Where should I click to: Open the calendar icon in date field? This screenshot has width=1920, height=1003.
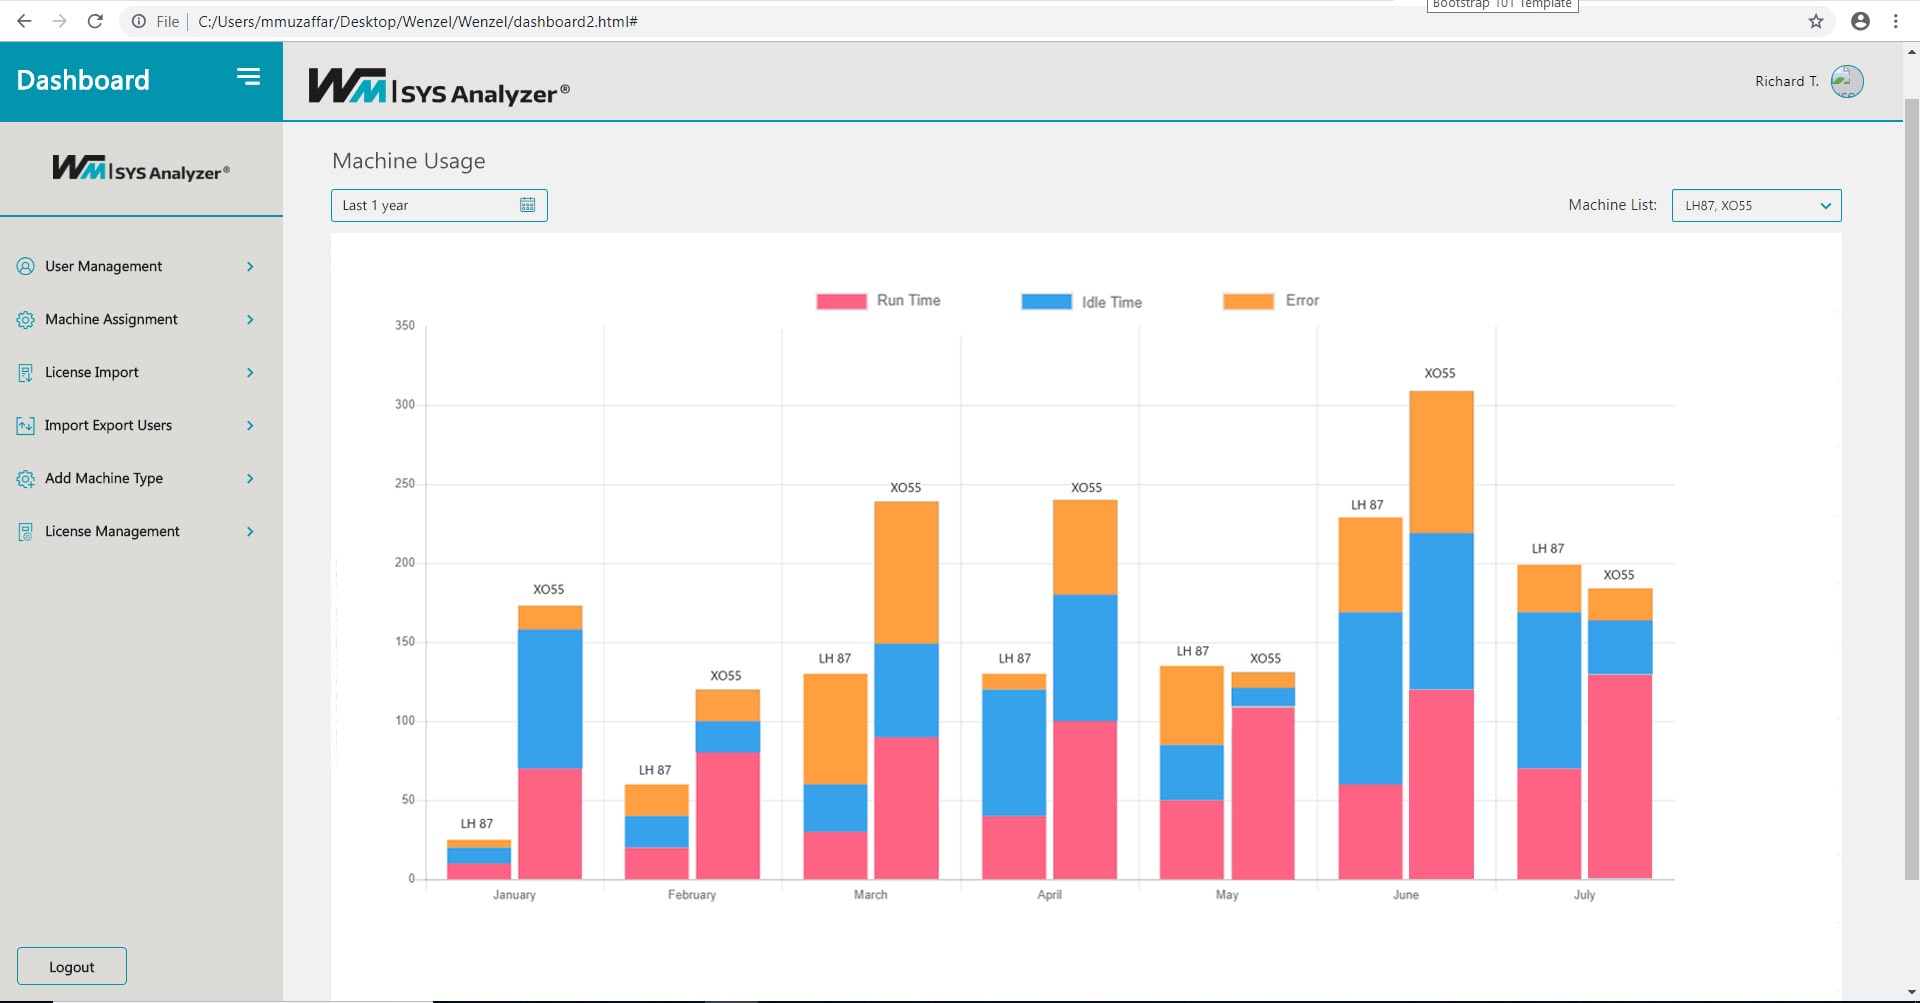point(527,205)
